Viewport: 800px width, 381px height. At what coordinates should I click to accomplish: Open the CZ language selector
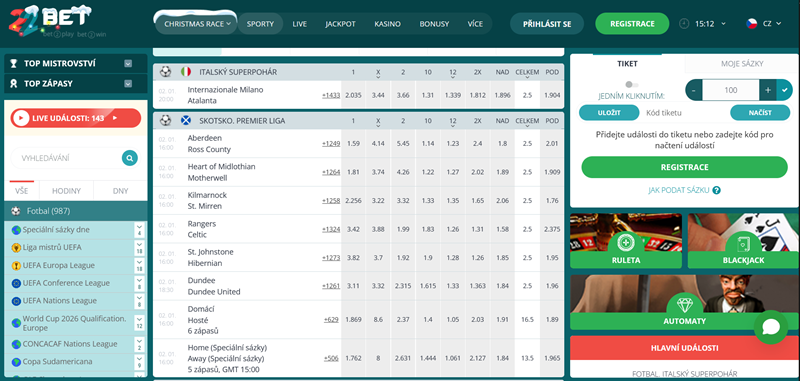click(764, 23)
